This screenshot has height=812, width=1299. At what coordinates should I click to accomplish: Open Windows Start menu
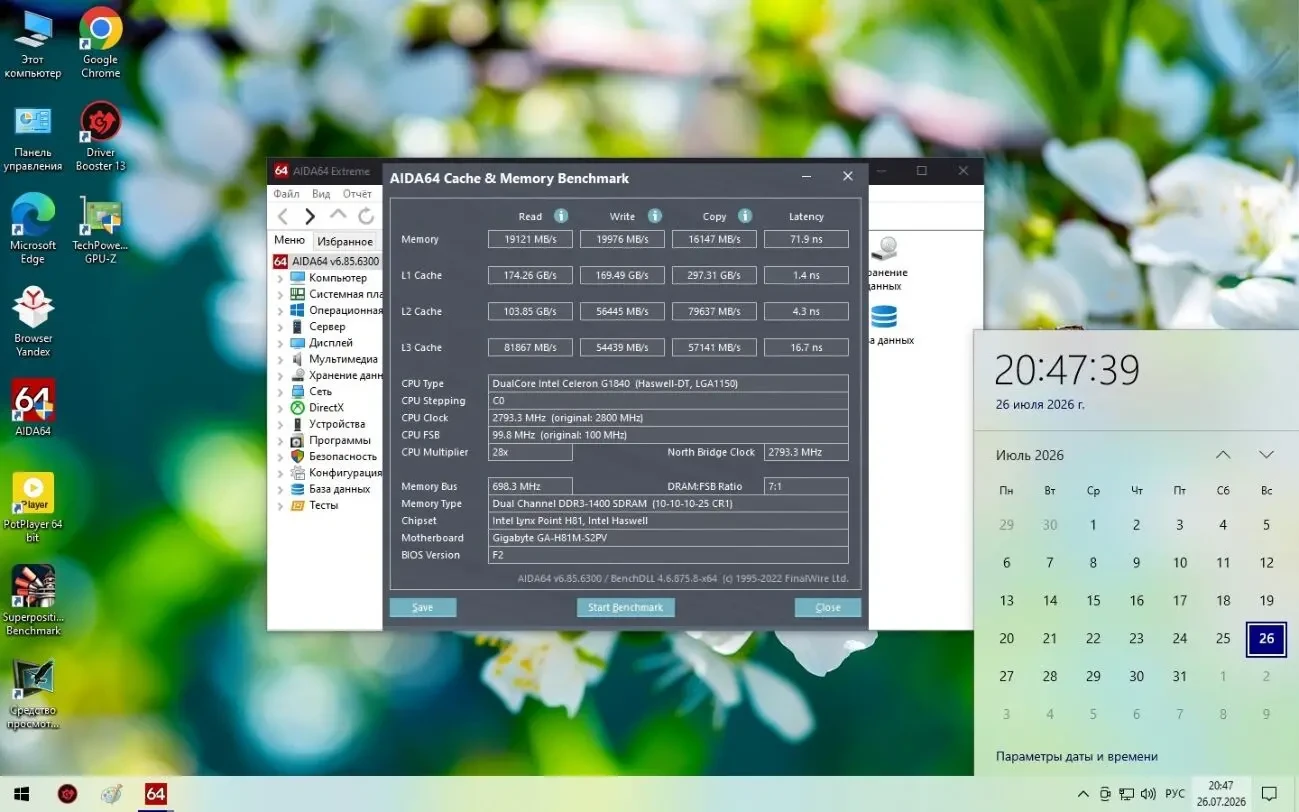pyautogui.click(x=20, y=794)
